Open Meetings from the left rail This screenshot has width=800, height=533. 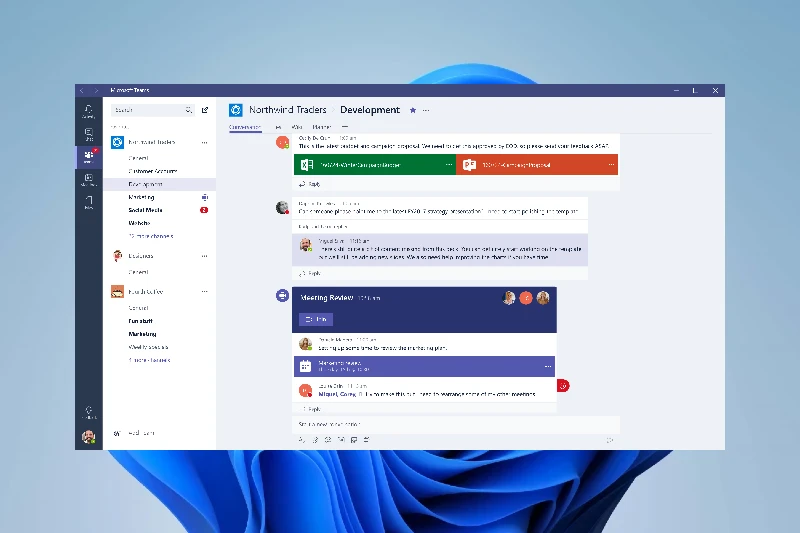tap(89, 180)
